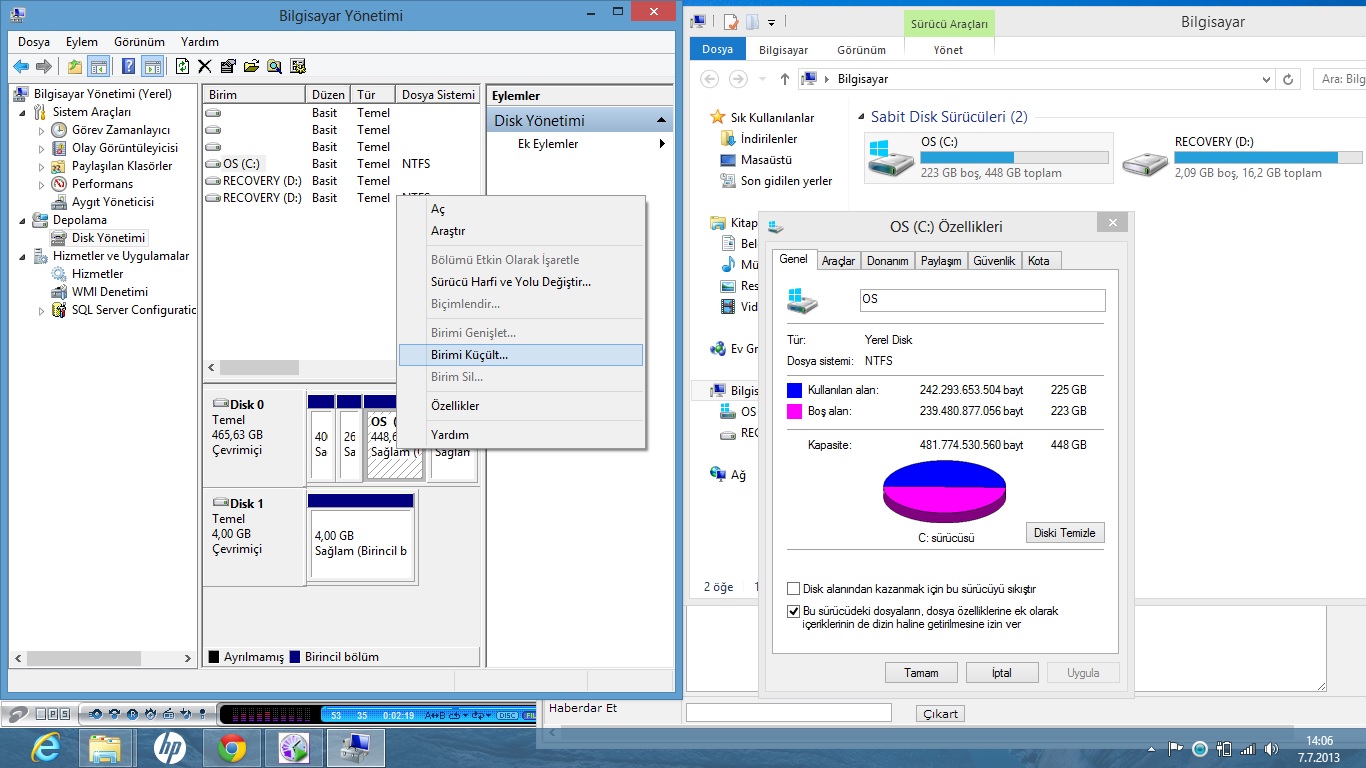The height and width of the screenshot is (768, 1366).
Task: Collapse the Depolama tree node
Action: coord(23,221)
